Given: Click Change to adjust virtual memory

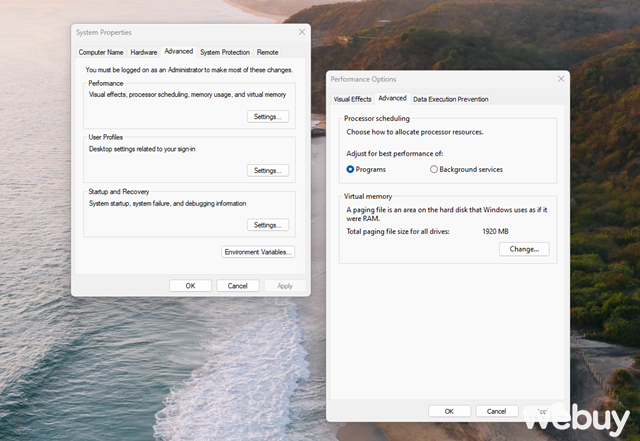Looking at the screenshot, I should [x=524, y=249].
